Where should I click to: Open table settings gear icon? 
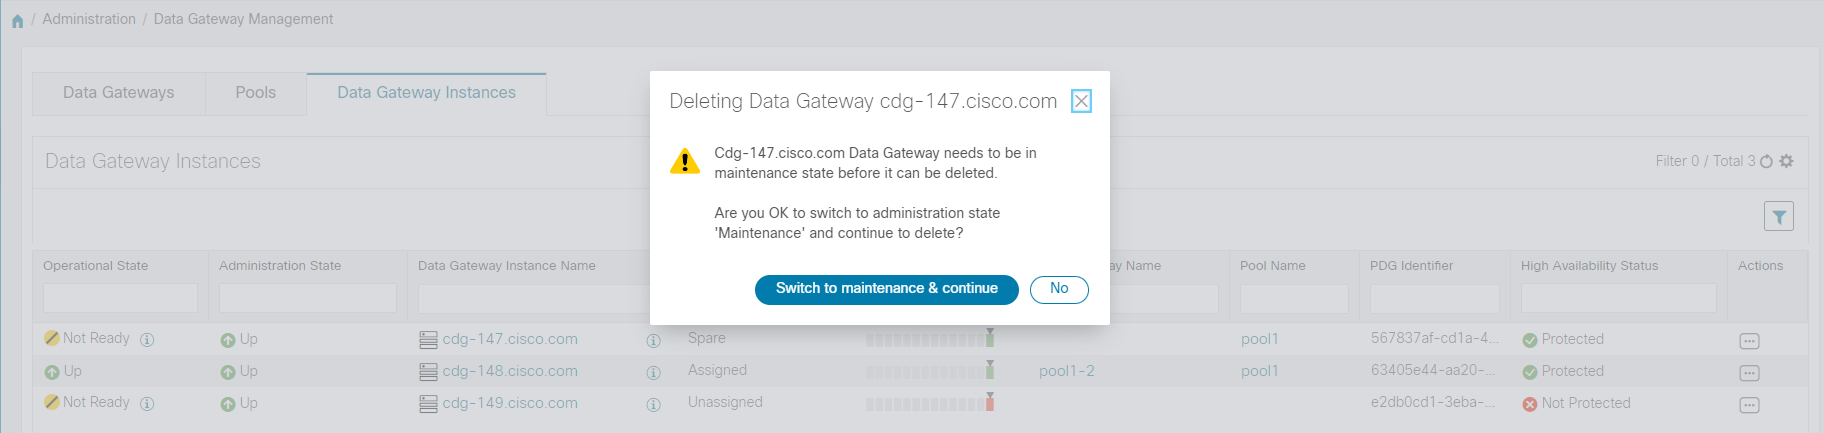coord(1786,161)
